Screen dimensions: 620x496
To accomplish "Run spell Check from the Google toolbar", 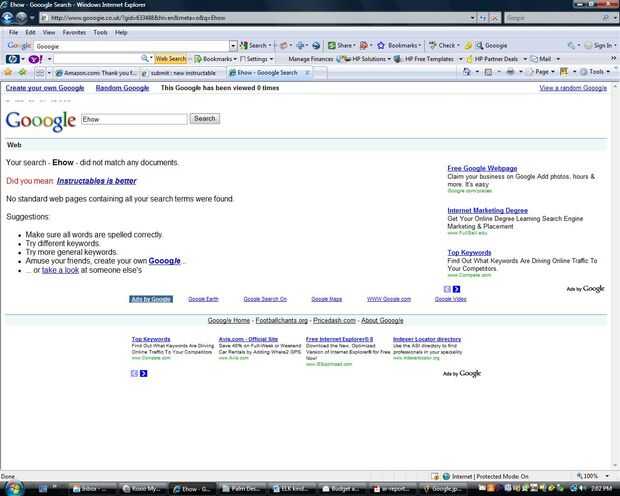I will [x=444, y=45].
